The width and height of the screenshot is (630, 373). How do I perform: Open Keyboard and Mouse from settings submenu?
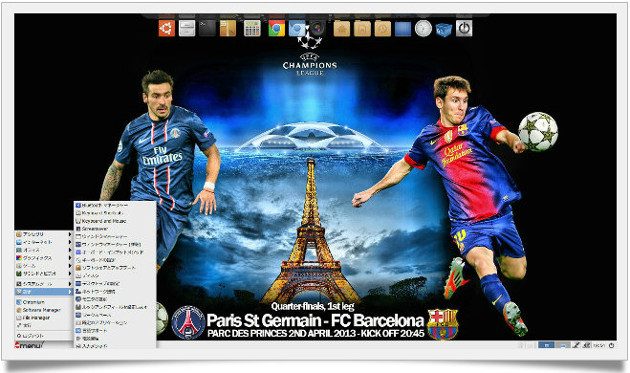[x=104, y=221]
